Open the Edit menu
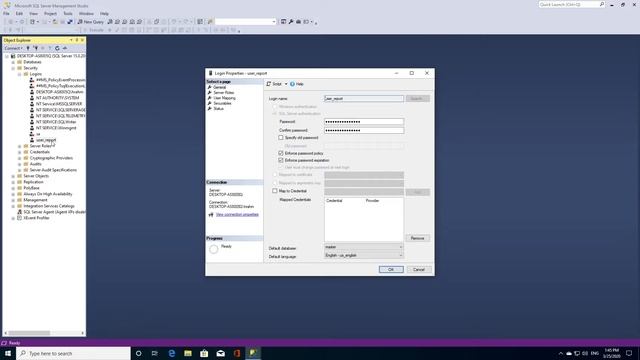 pyautogui.click(x=19, y=13)
